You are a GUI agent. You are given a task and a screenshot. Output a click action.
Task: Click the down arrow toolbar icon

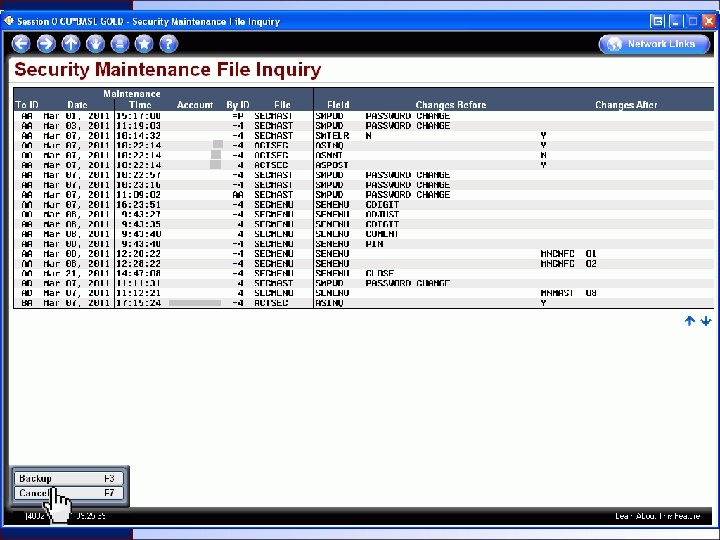(95, 44)
